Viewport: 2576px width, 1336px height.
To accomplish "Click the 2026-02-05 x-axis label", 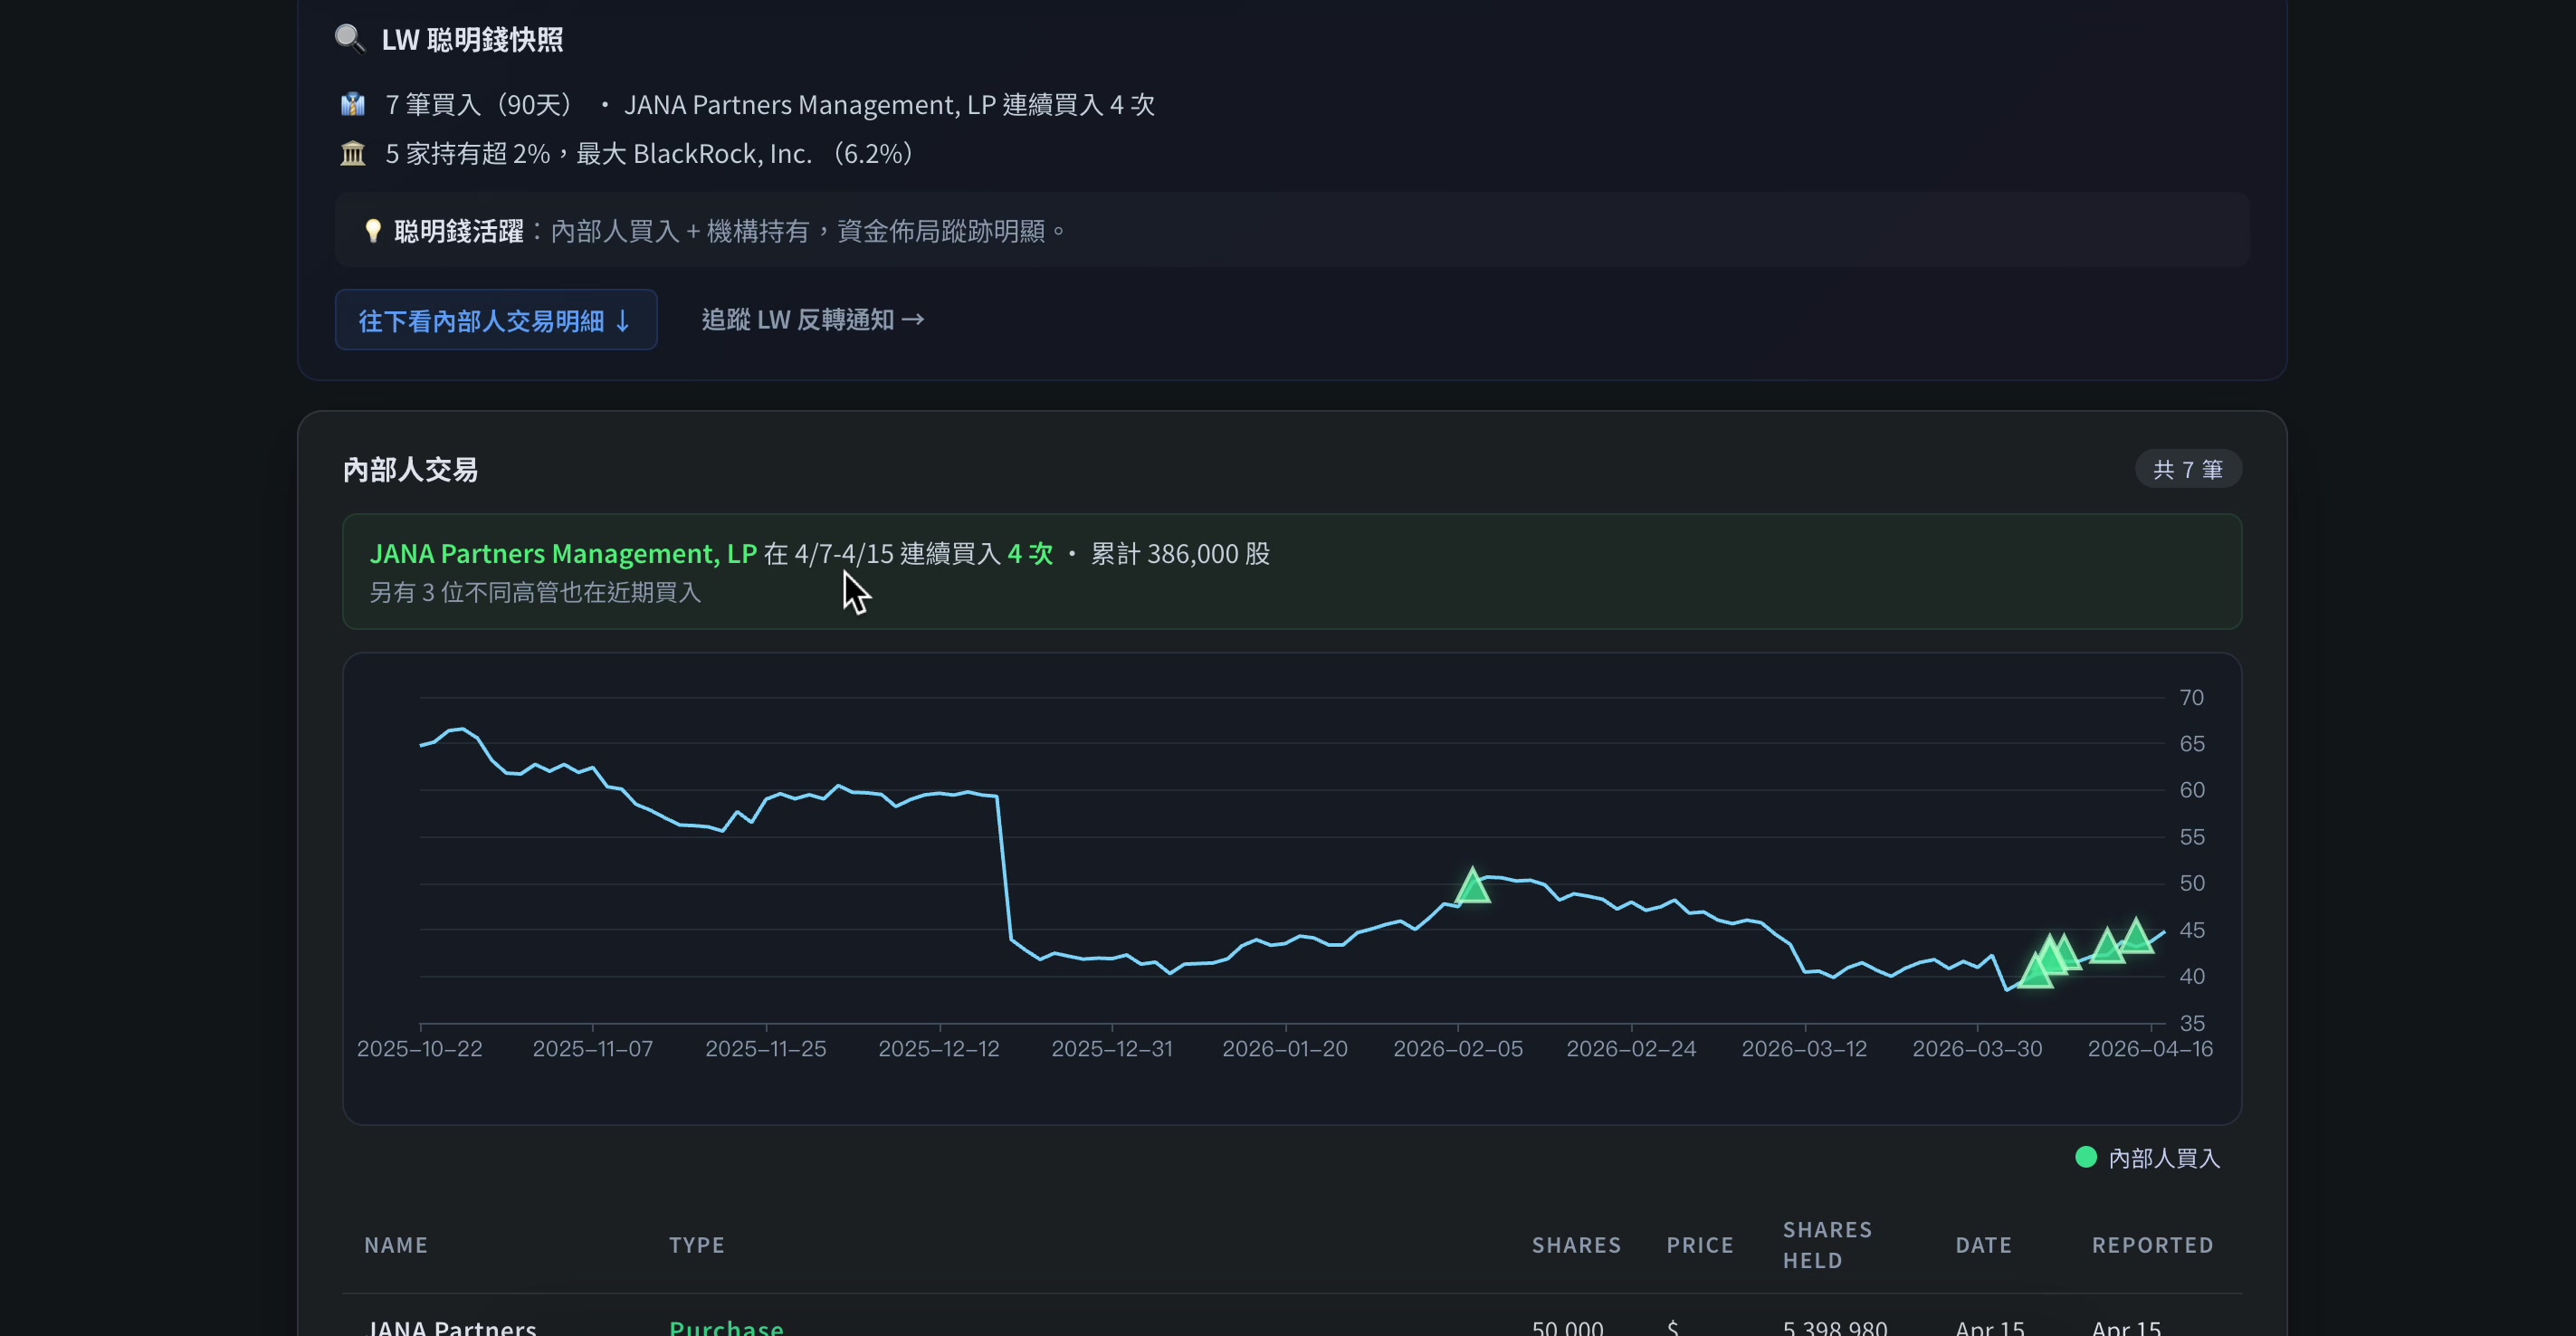I will coord(1458,1048).
